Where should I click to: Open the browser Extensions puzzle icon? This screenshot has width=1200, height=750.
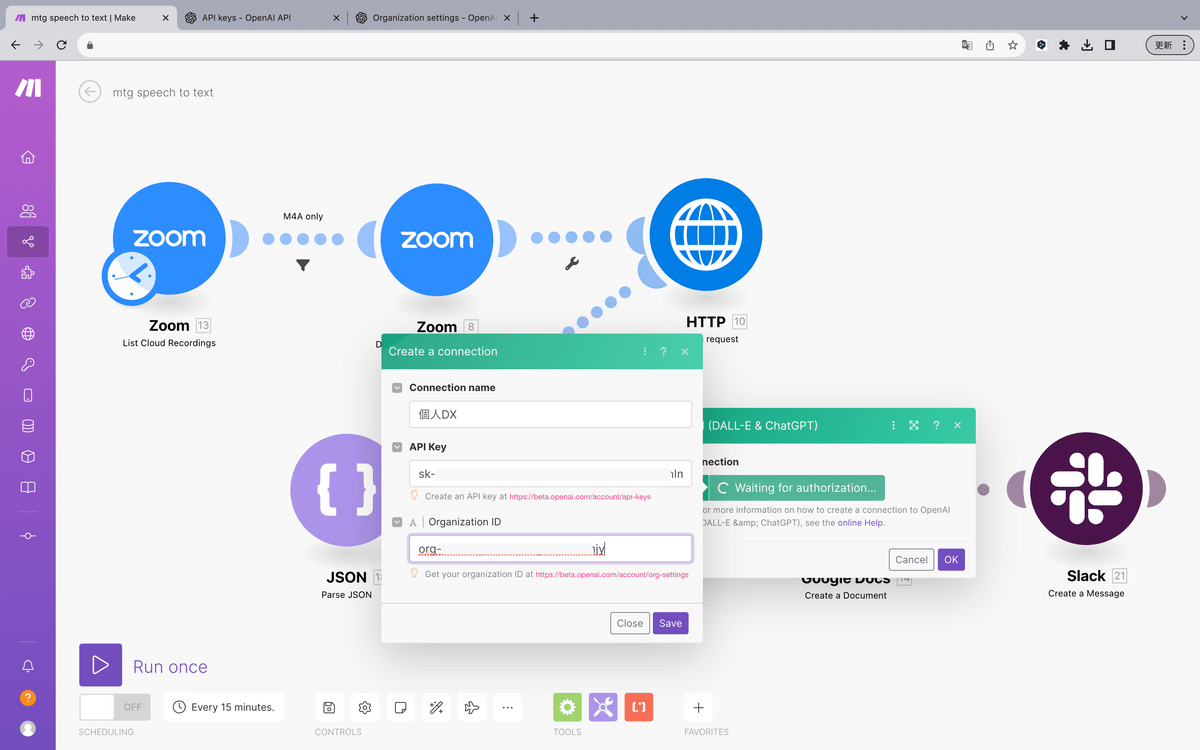(1064, 45)
